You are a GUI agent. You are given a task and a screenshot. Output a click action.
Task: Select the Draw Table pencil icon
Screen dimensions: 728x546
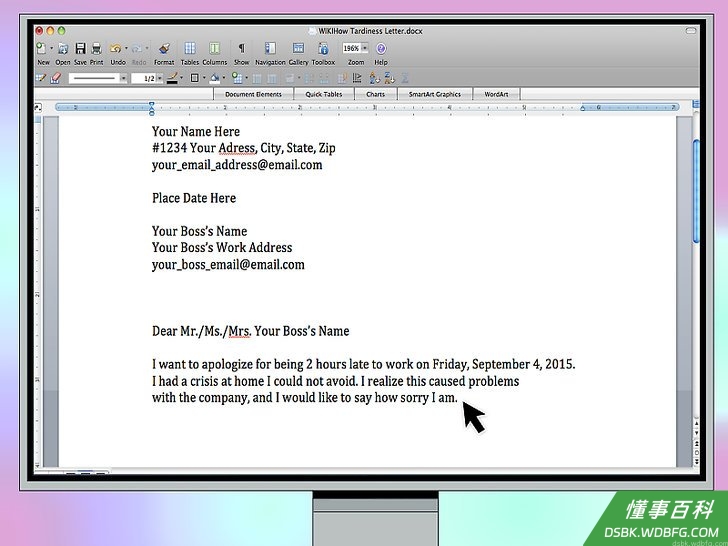pos(41,78)
